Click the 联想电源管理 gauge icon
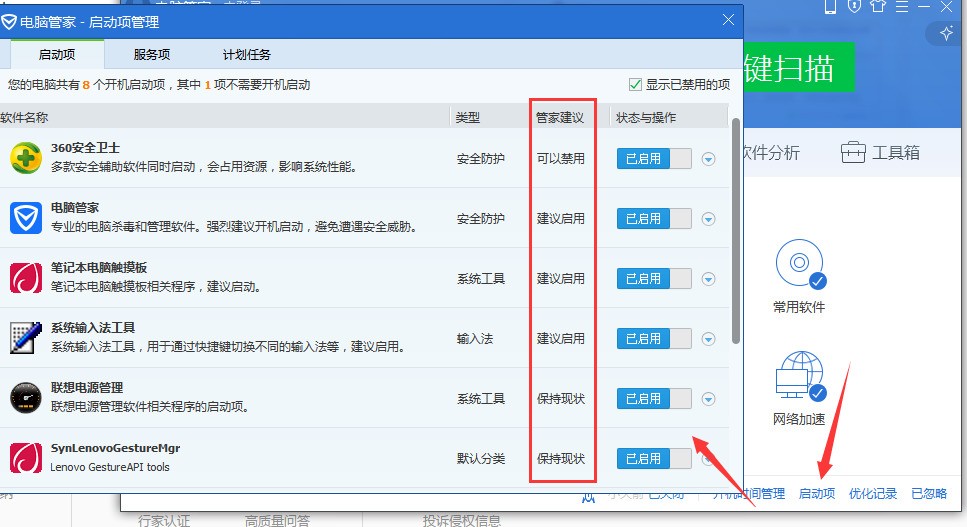The height and width of the screenshot is (527, 967). (26, 398)
